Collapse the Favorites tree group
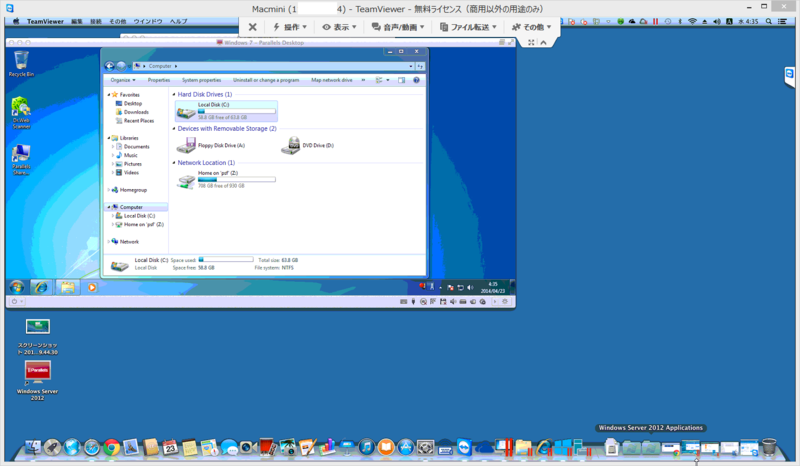The width and height of the screenshot is (800, 466). 109,95
